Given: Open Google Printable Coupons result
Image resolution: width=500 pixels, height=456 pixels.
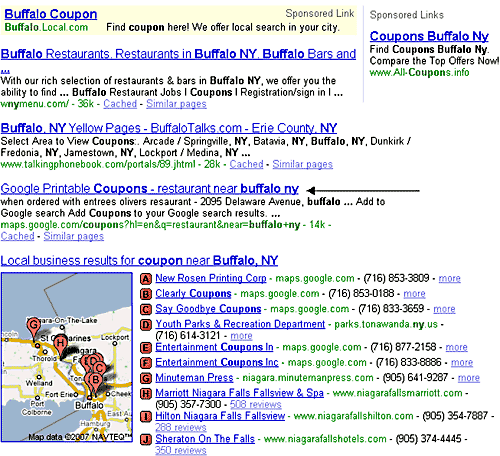Looking at the screenshot, I should coord(150,189).
